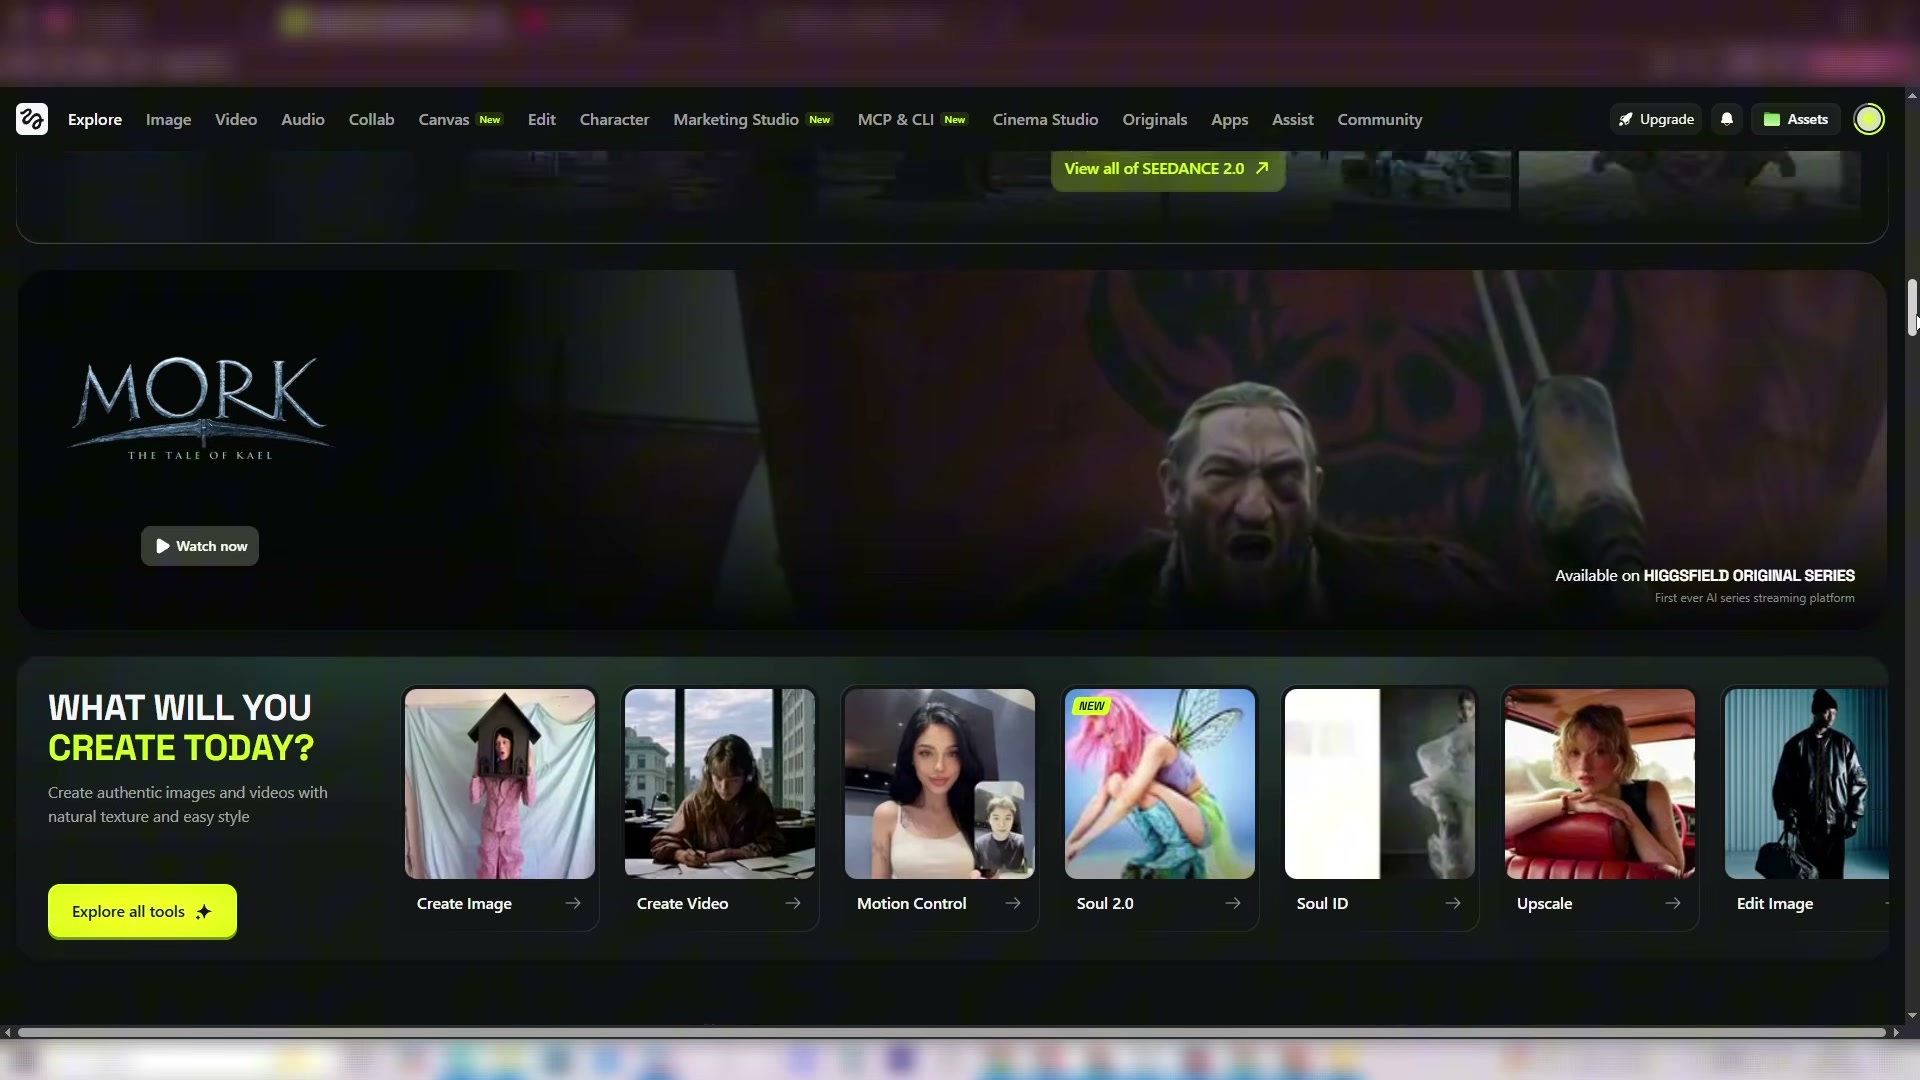This screenshot has width=1920, height=1080.
Task: Open the Create Image thumbnail
Action: coord(500,784)
